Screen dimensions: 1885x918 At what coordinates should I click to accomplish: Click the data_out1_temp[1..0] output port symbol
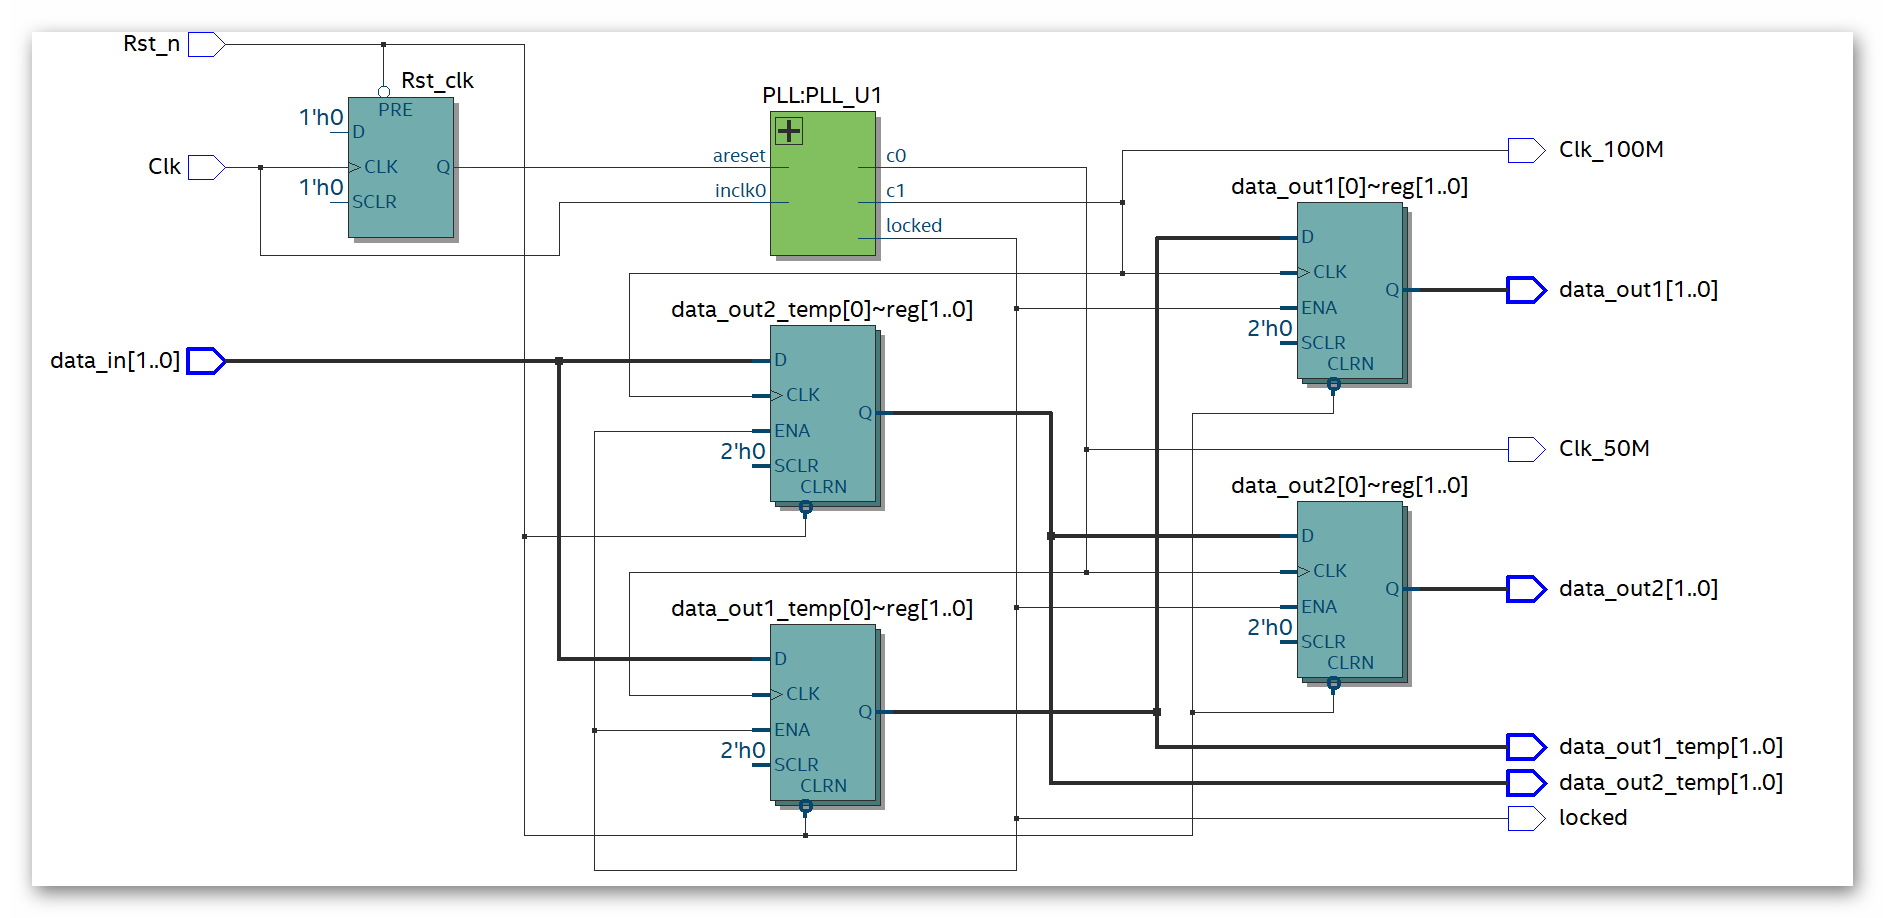click(x=1526, y=747)
